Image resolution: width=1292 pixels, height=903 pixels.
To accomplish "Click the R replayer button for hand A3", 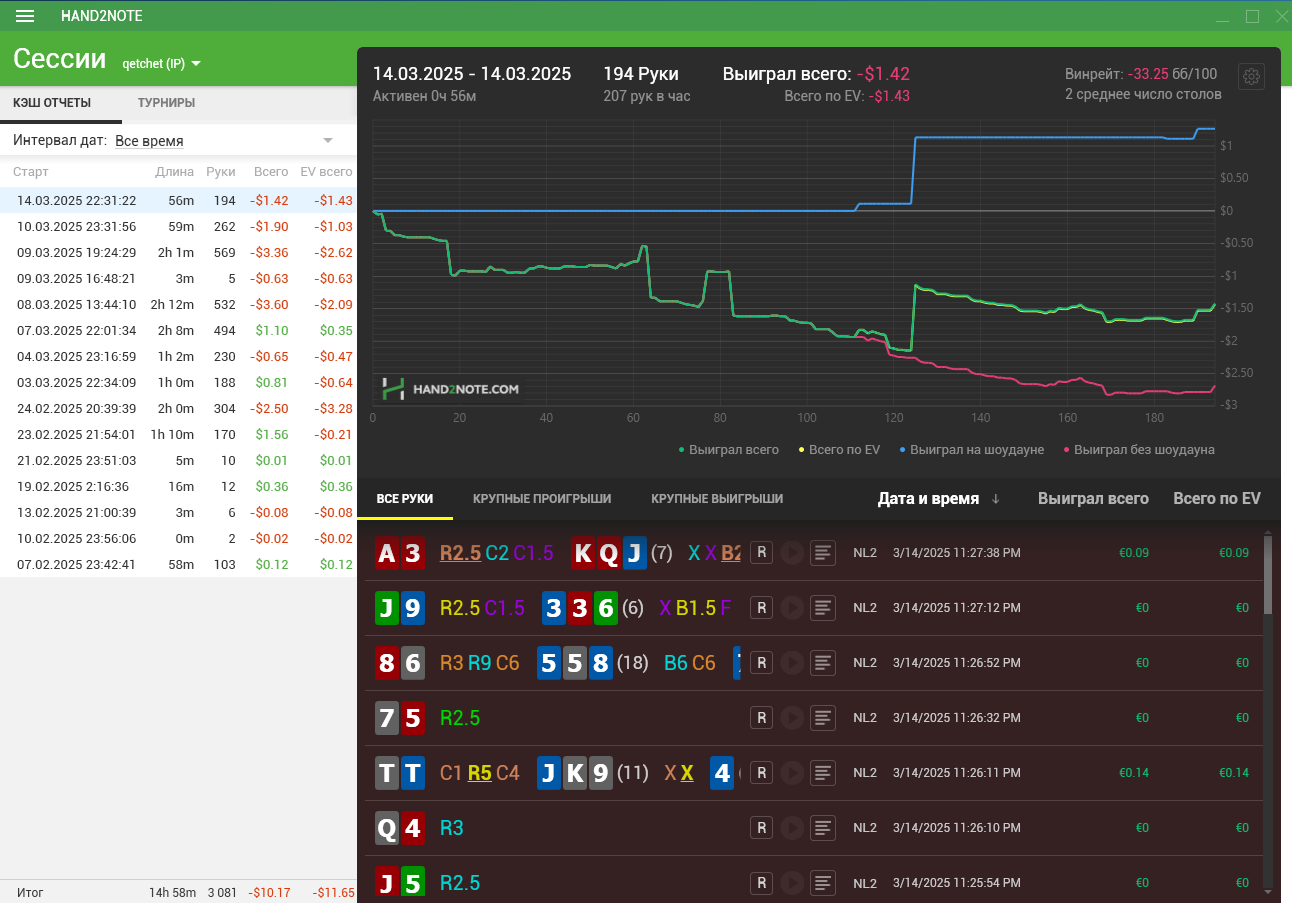I will [x=761, y=553].
